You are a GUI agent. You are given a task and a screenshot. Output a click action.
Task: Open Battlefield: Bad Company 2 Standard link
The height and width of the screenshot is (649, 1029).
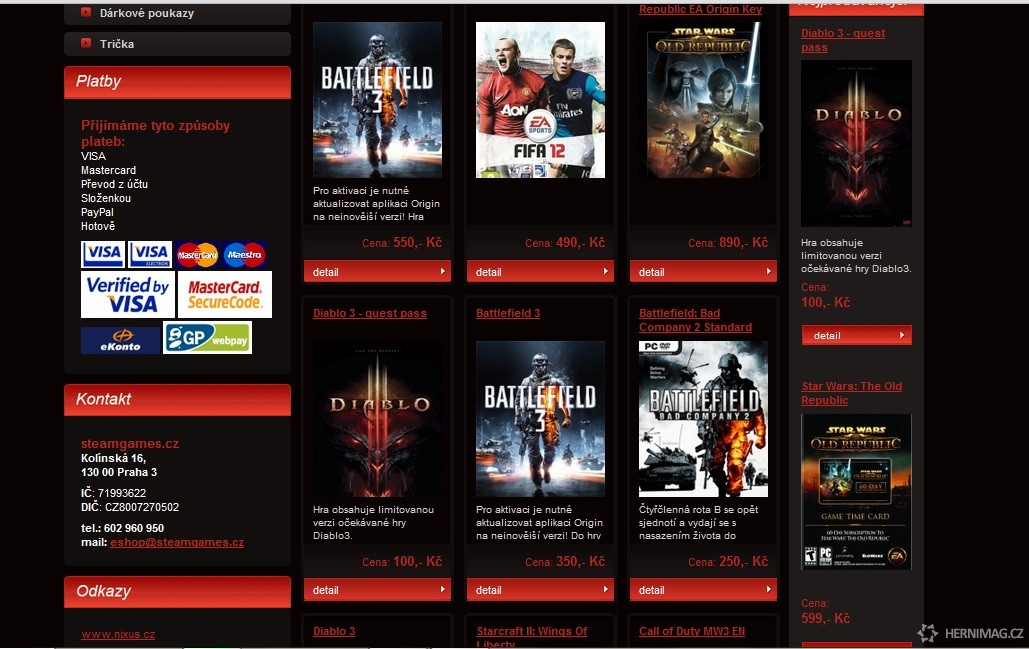(696, 320)
